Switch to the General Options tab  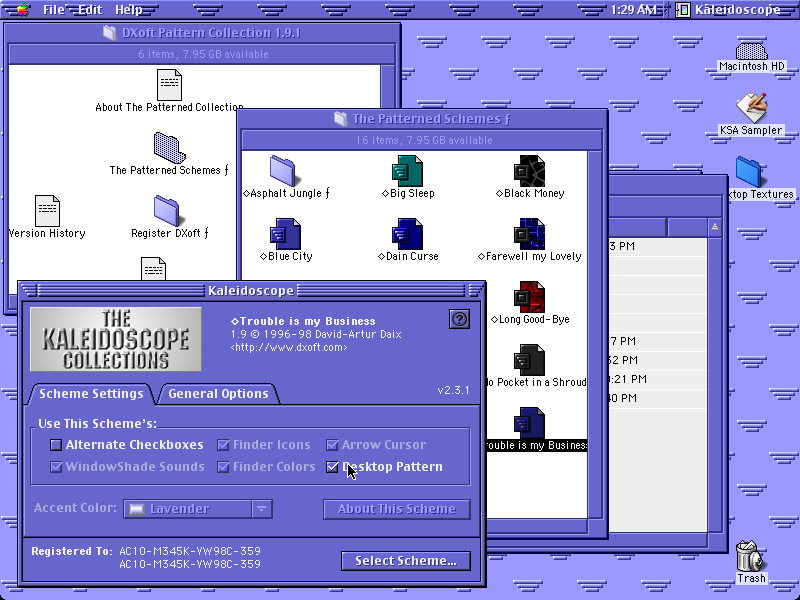(218, 393)
